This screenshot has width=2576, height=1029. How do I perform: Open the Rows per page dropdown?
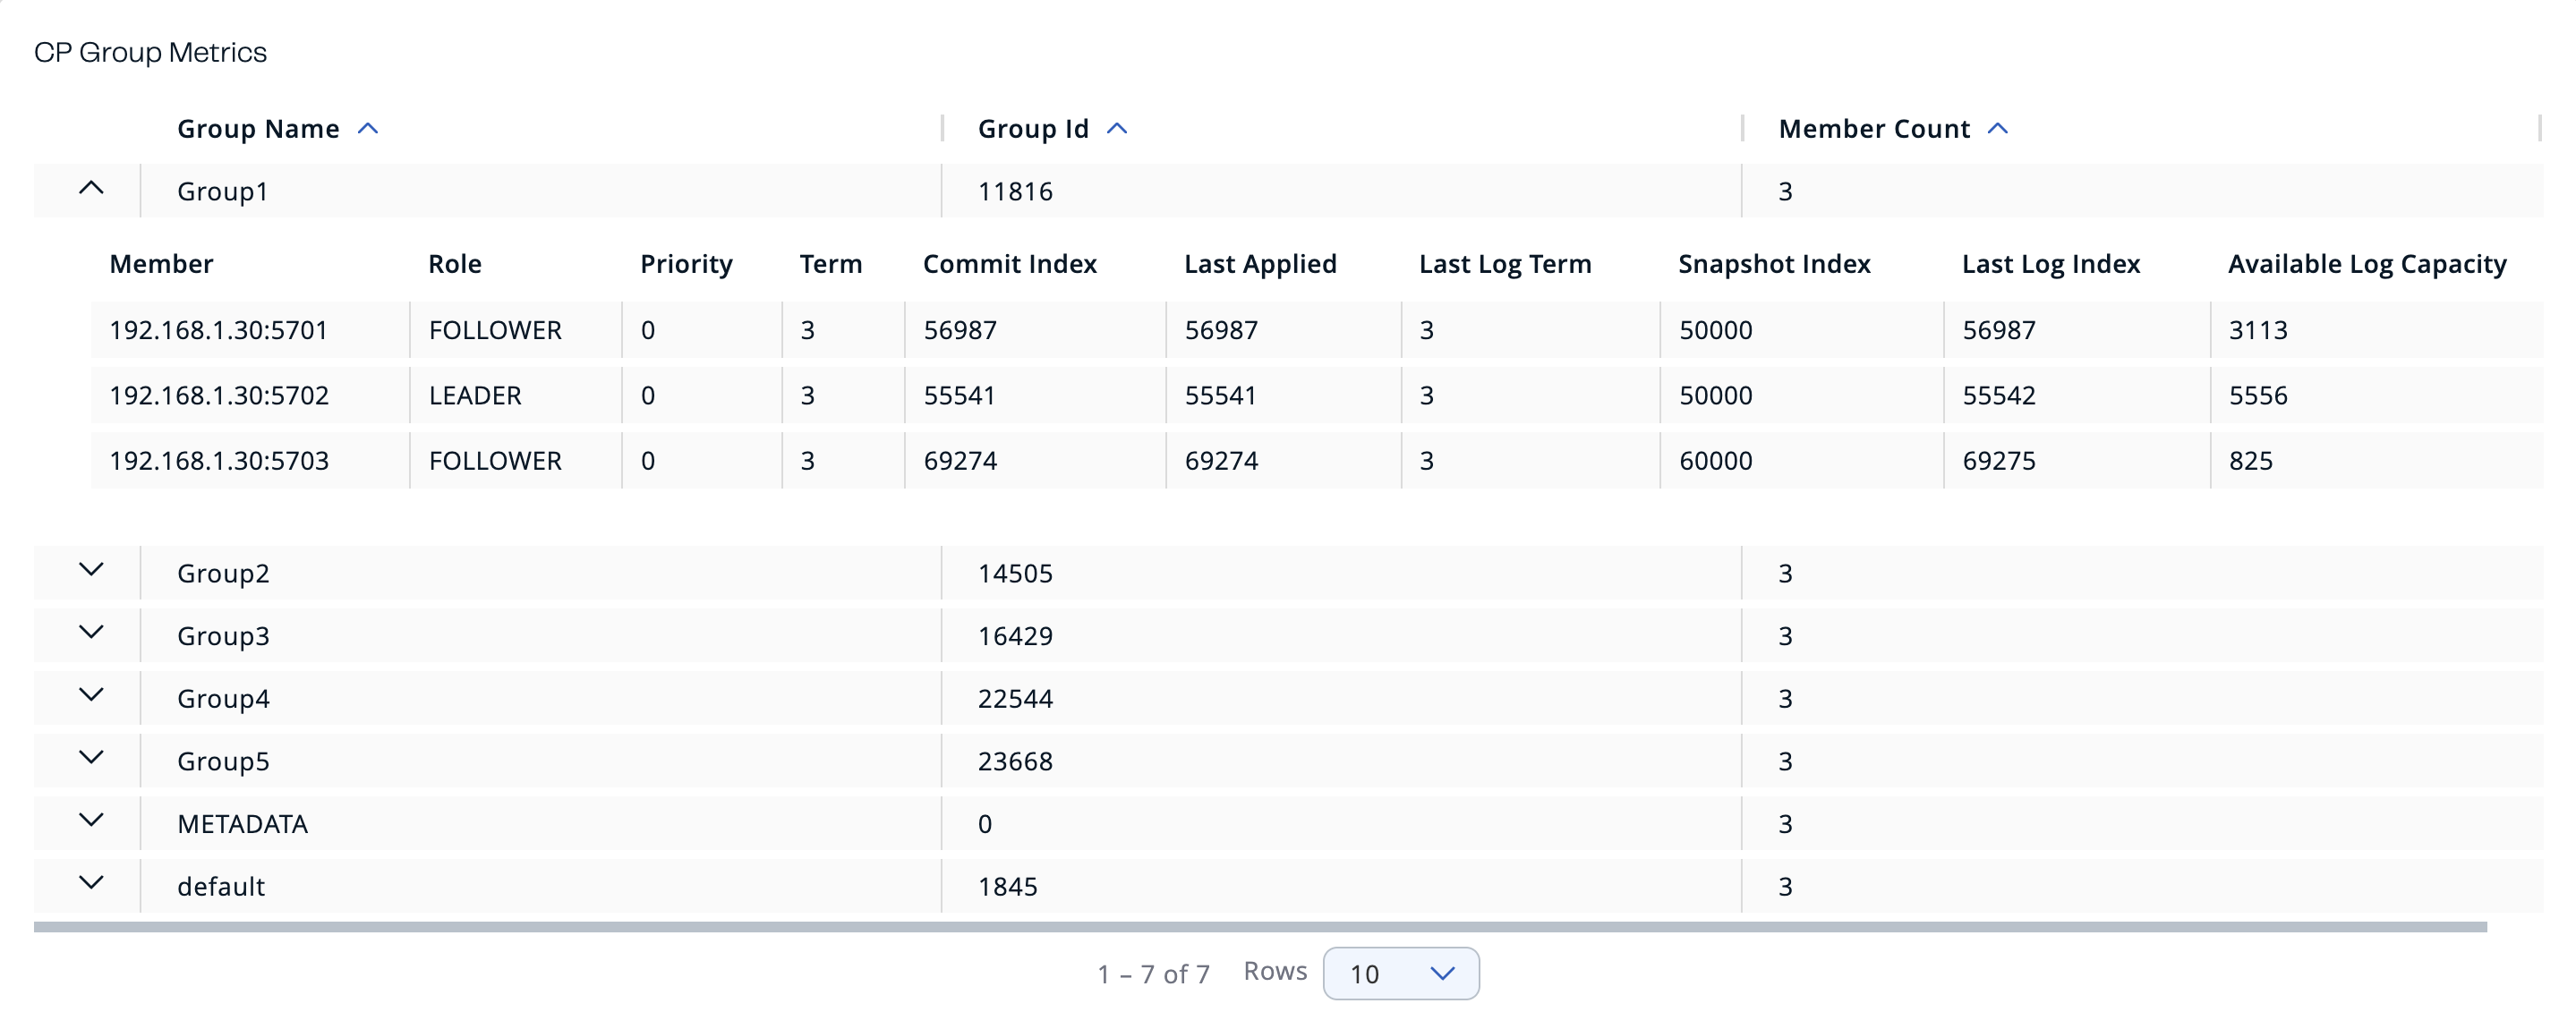(x=1400, y=972)
